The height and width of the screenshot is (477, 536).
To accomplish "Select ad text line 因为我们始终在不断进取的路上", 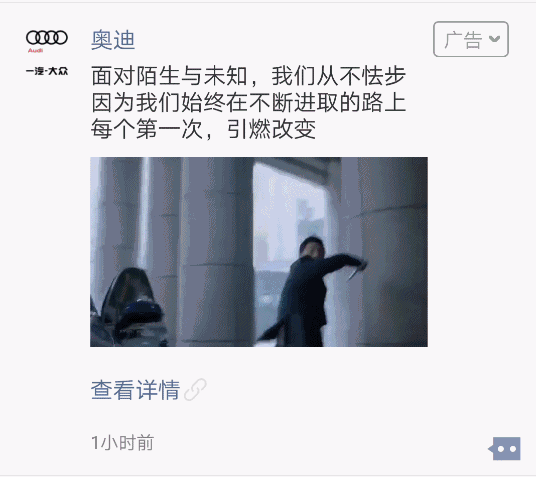I will [249, 103].
